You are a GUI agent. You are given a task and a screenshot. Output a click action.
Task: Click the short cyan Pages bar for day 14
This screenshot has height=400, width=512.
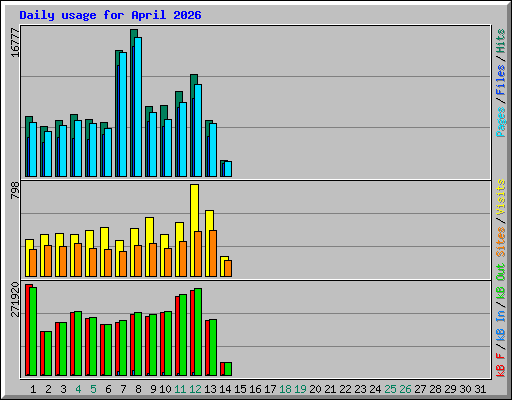(x=228, y=169)
